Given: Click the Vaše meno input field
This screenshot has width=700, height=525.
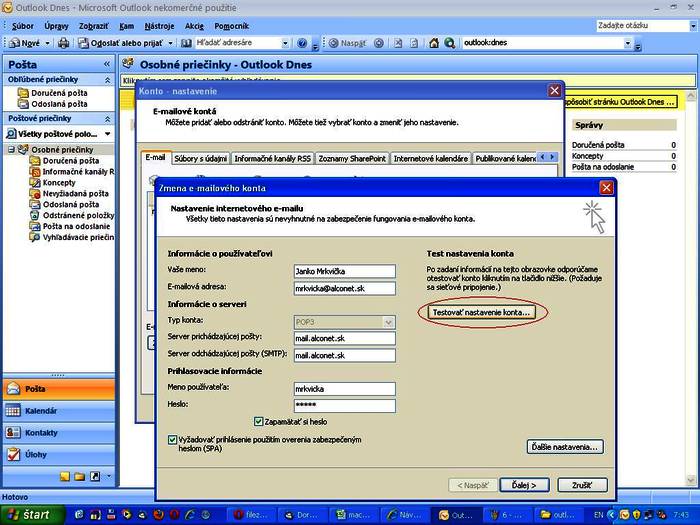Looking at the screenshot, I should (x=345, y=271).
